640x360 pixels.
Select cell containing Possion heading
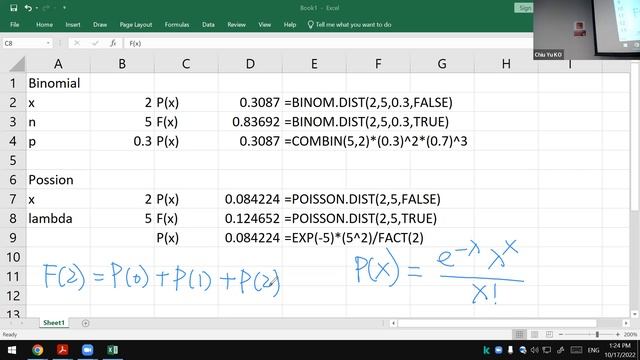click(x=58, y=180)
